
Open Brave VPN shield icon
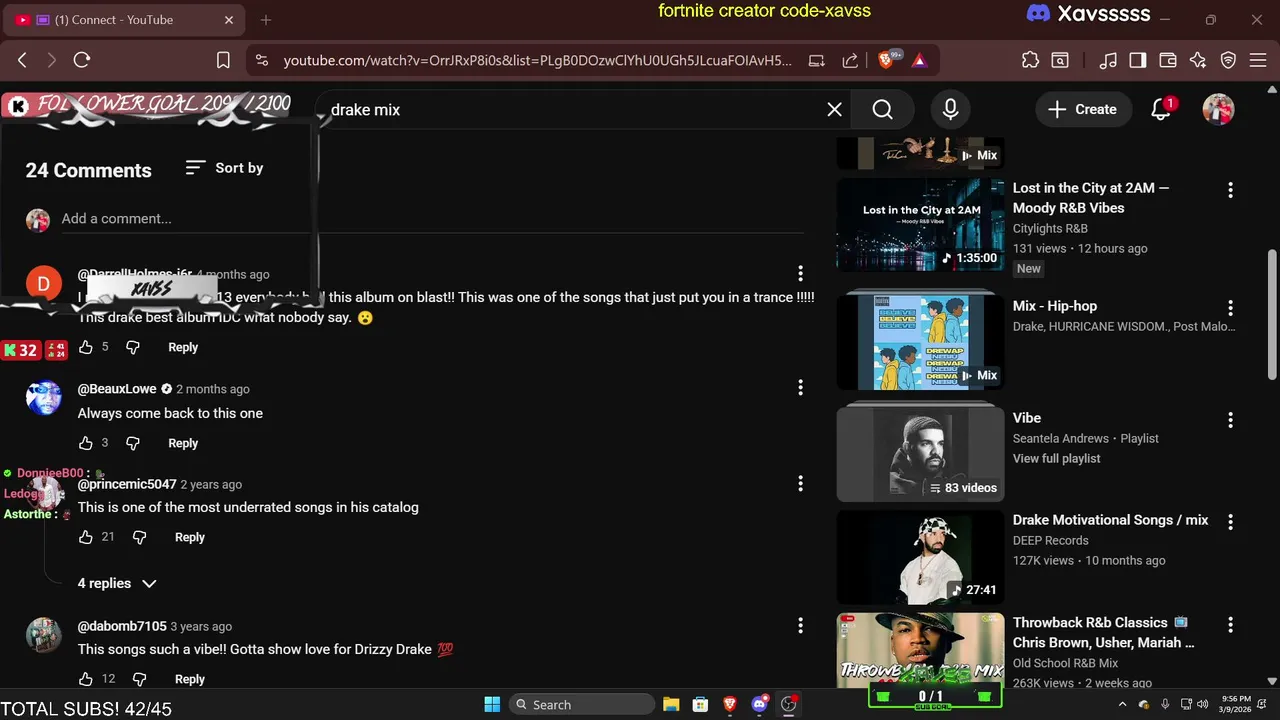coord(1228,60)
